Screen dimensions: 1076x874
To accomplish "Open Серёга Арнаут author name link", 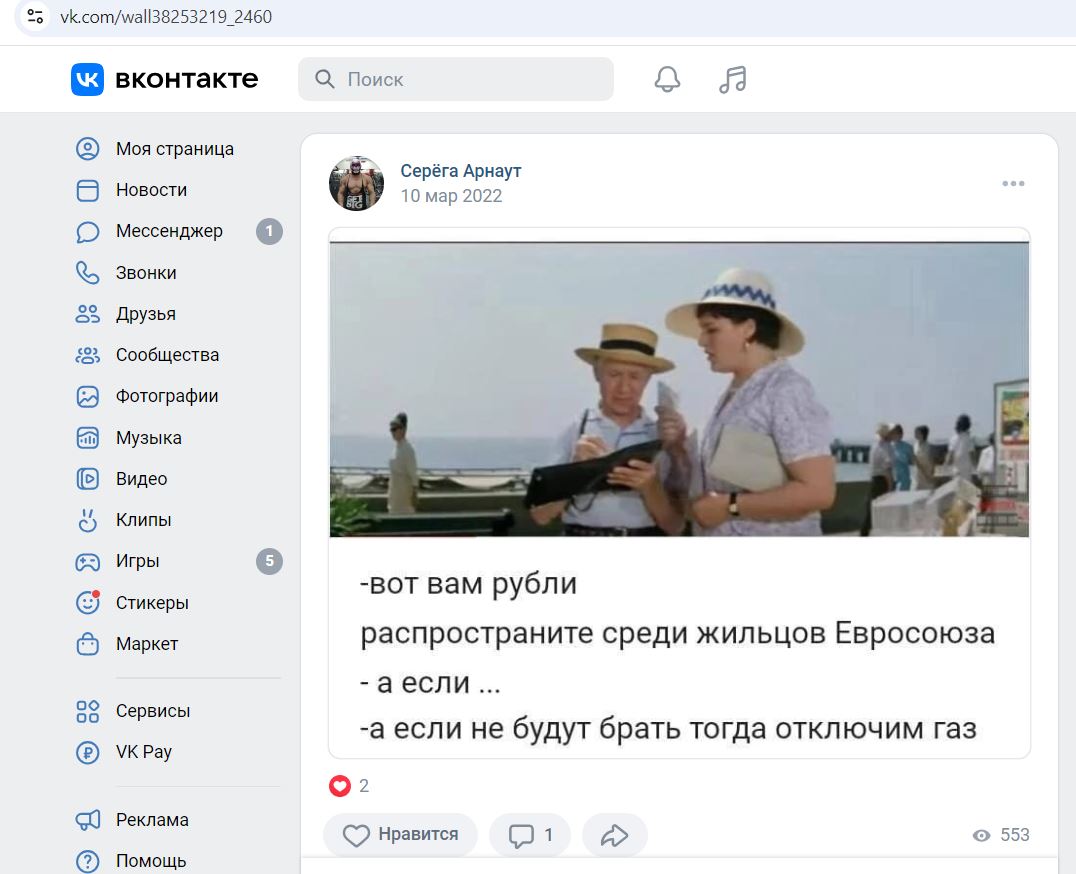I will tap(460, 171).
